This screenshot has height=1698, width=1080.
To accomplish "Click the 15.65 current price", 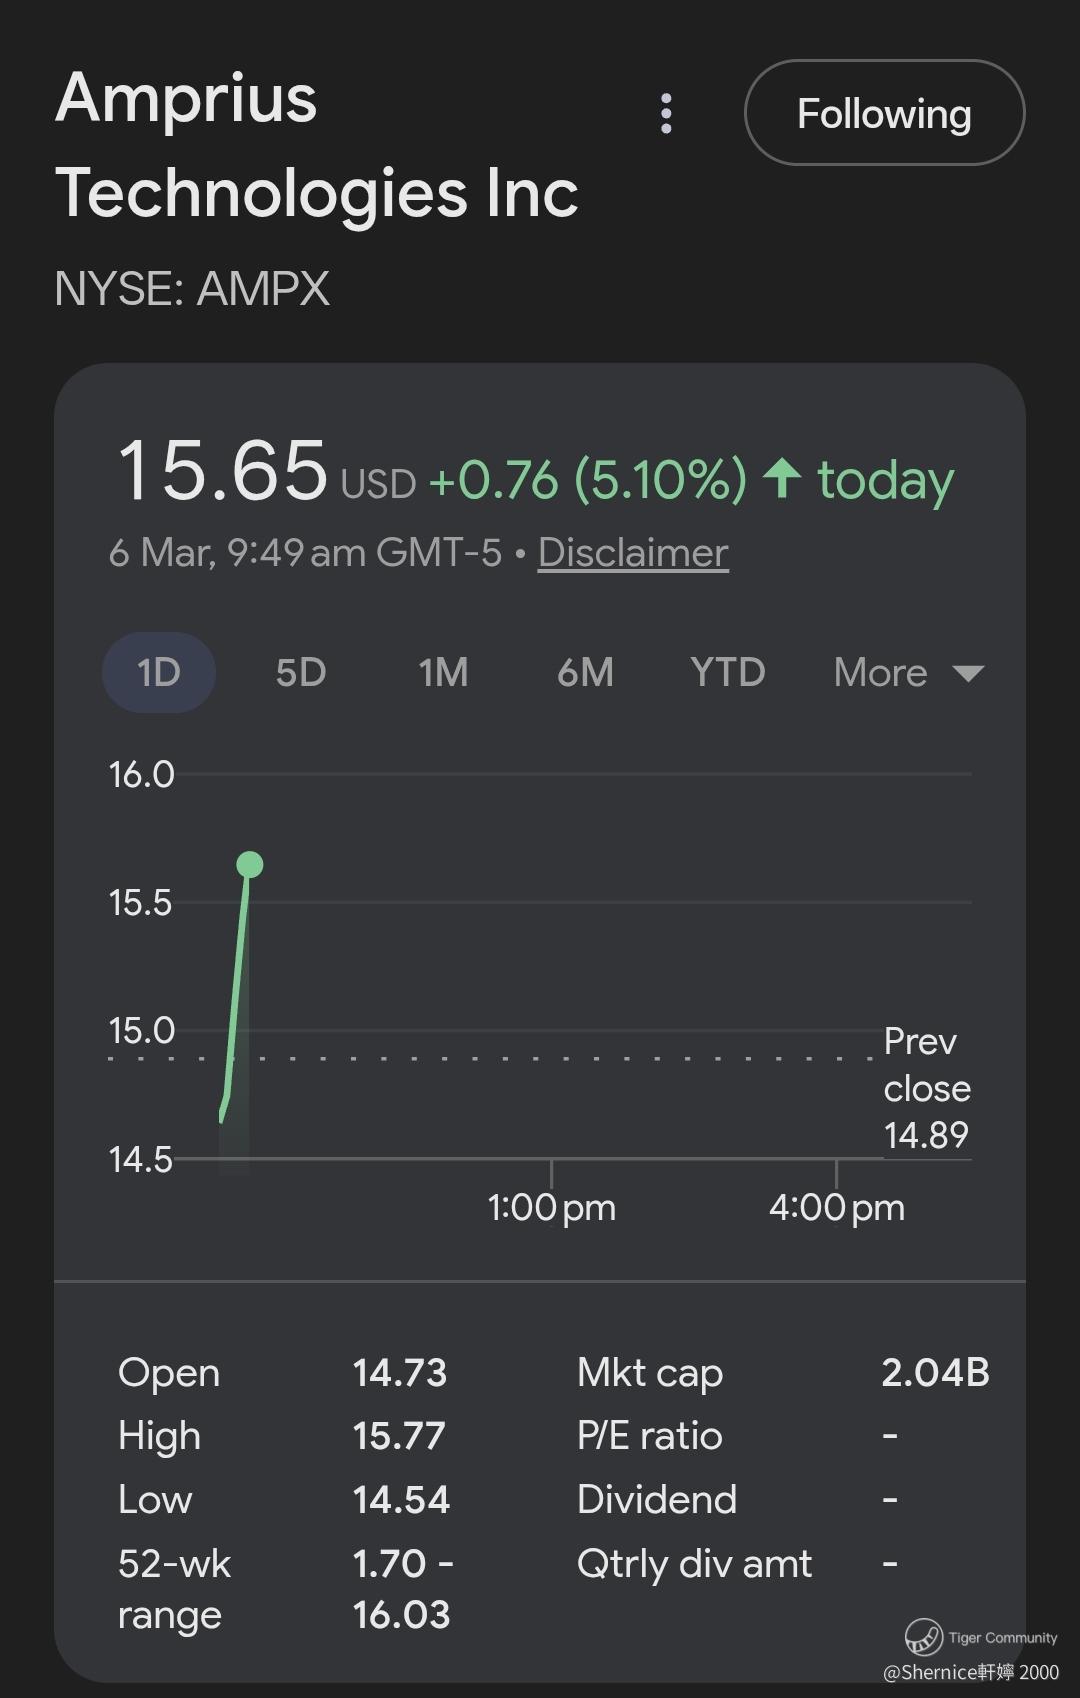I will click(222, 470).
